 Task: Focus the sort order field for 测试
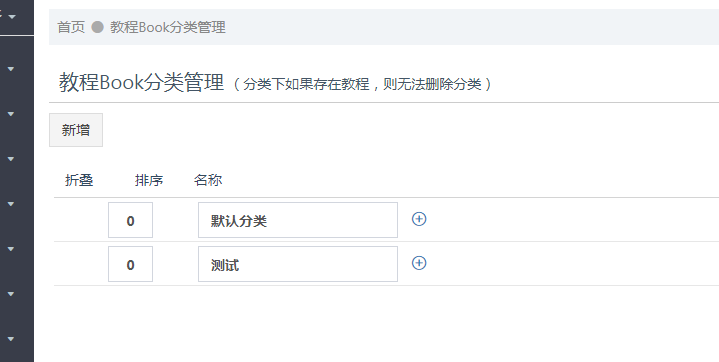click(130, 264)
